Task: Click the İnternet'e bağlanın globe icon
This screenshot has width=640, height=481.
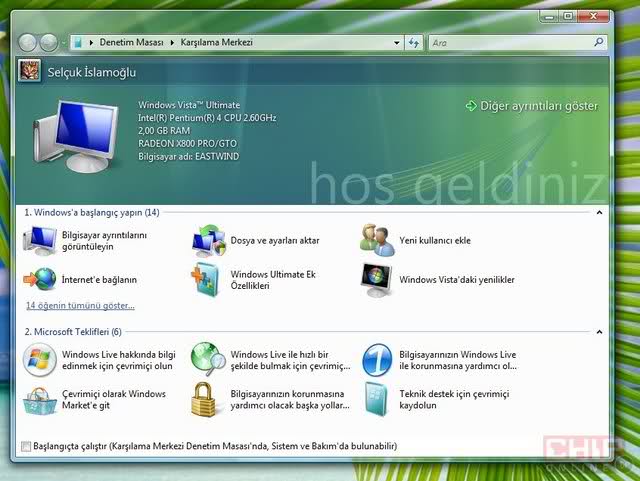Action: click(40, 280)
